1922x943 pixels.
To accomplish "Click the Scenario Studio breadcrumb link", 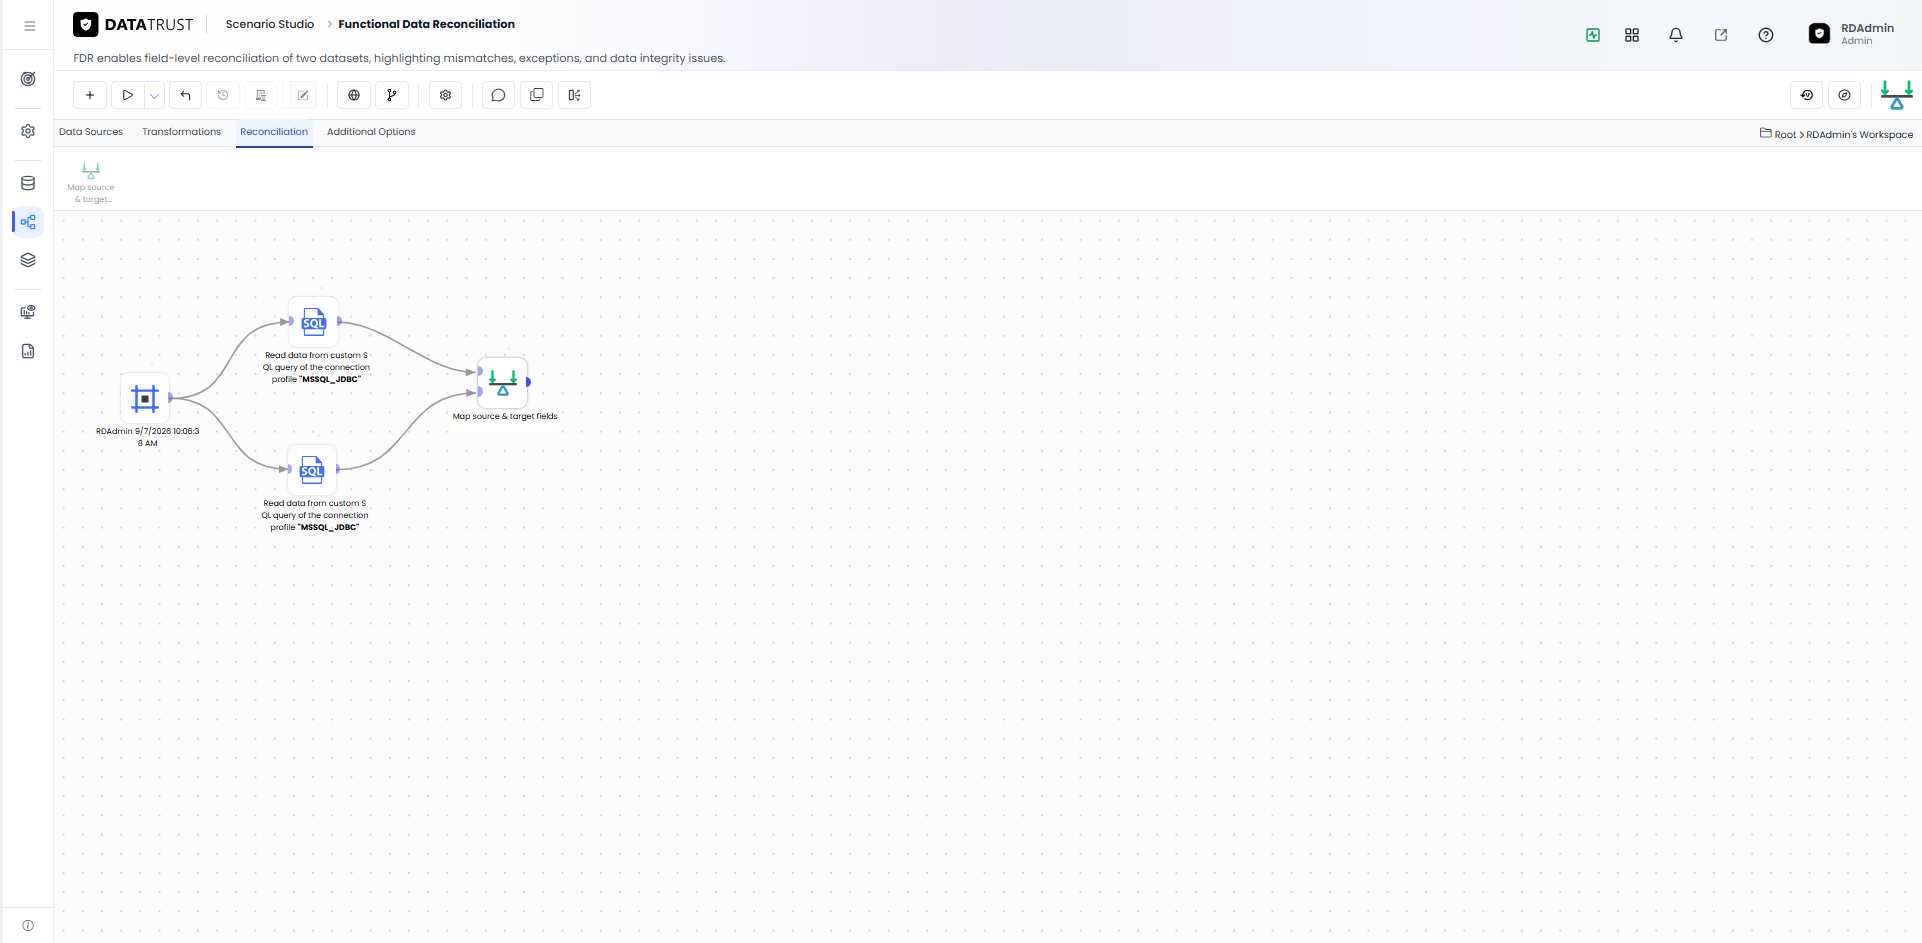I will [270, 24].
